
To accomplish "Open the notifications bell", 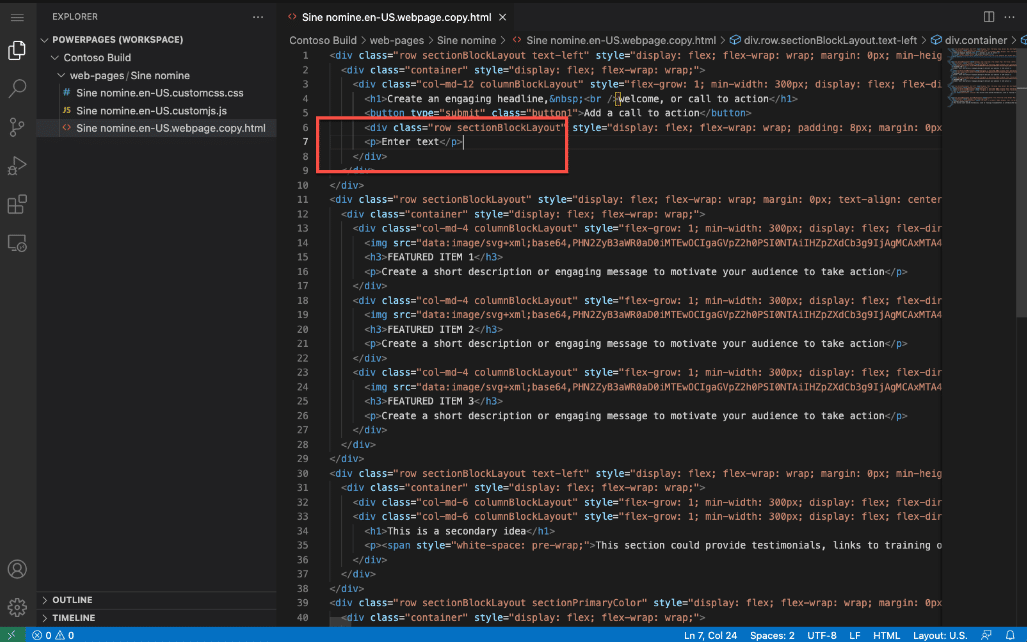I will pyautogui.click(x=1009, y=635).
